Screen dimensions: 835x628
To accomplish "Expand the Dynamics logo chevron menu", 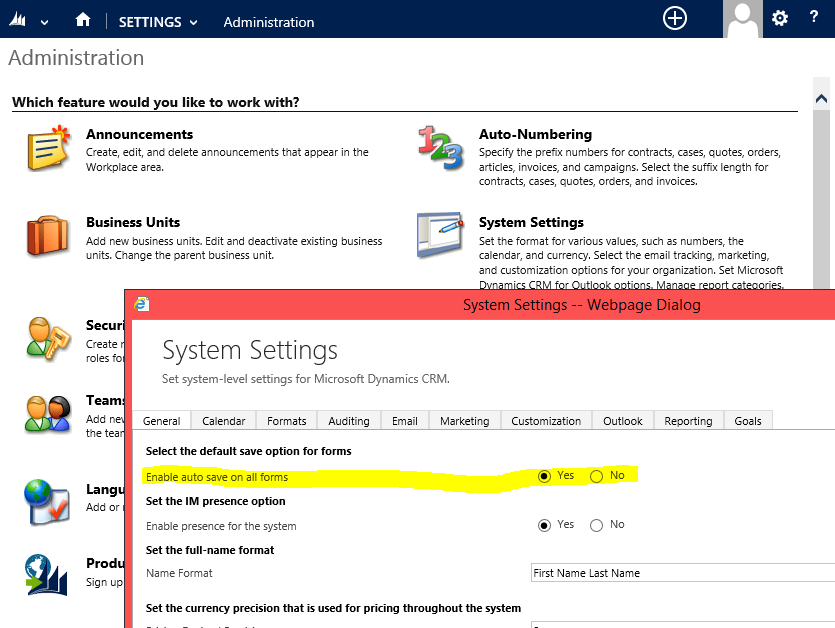I will [44, 22].
